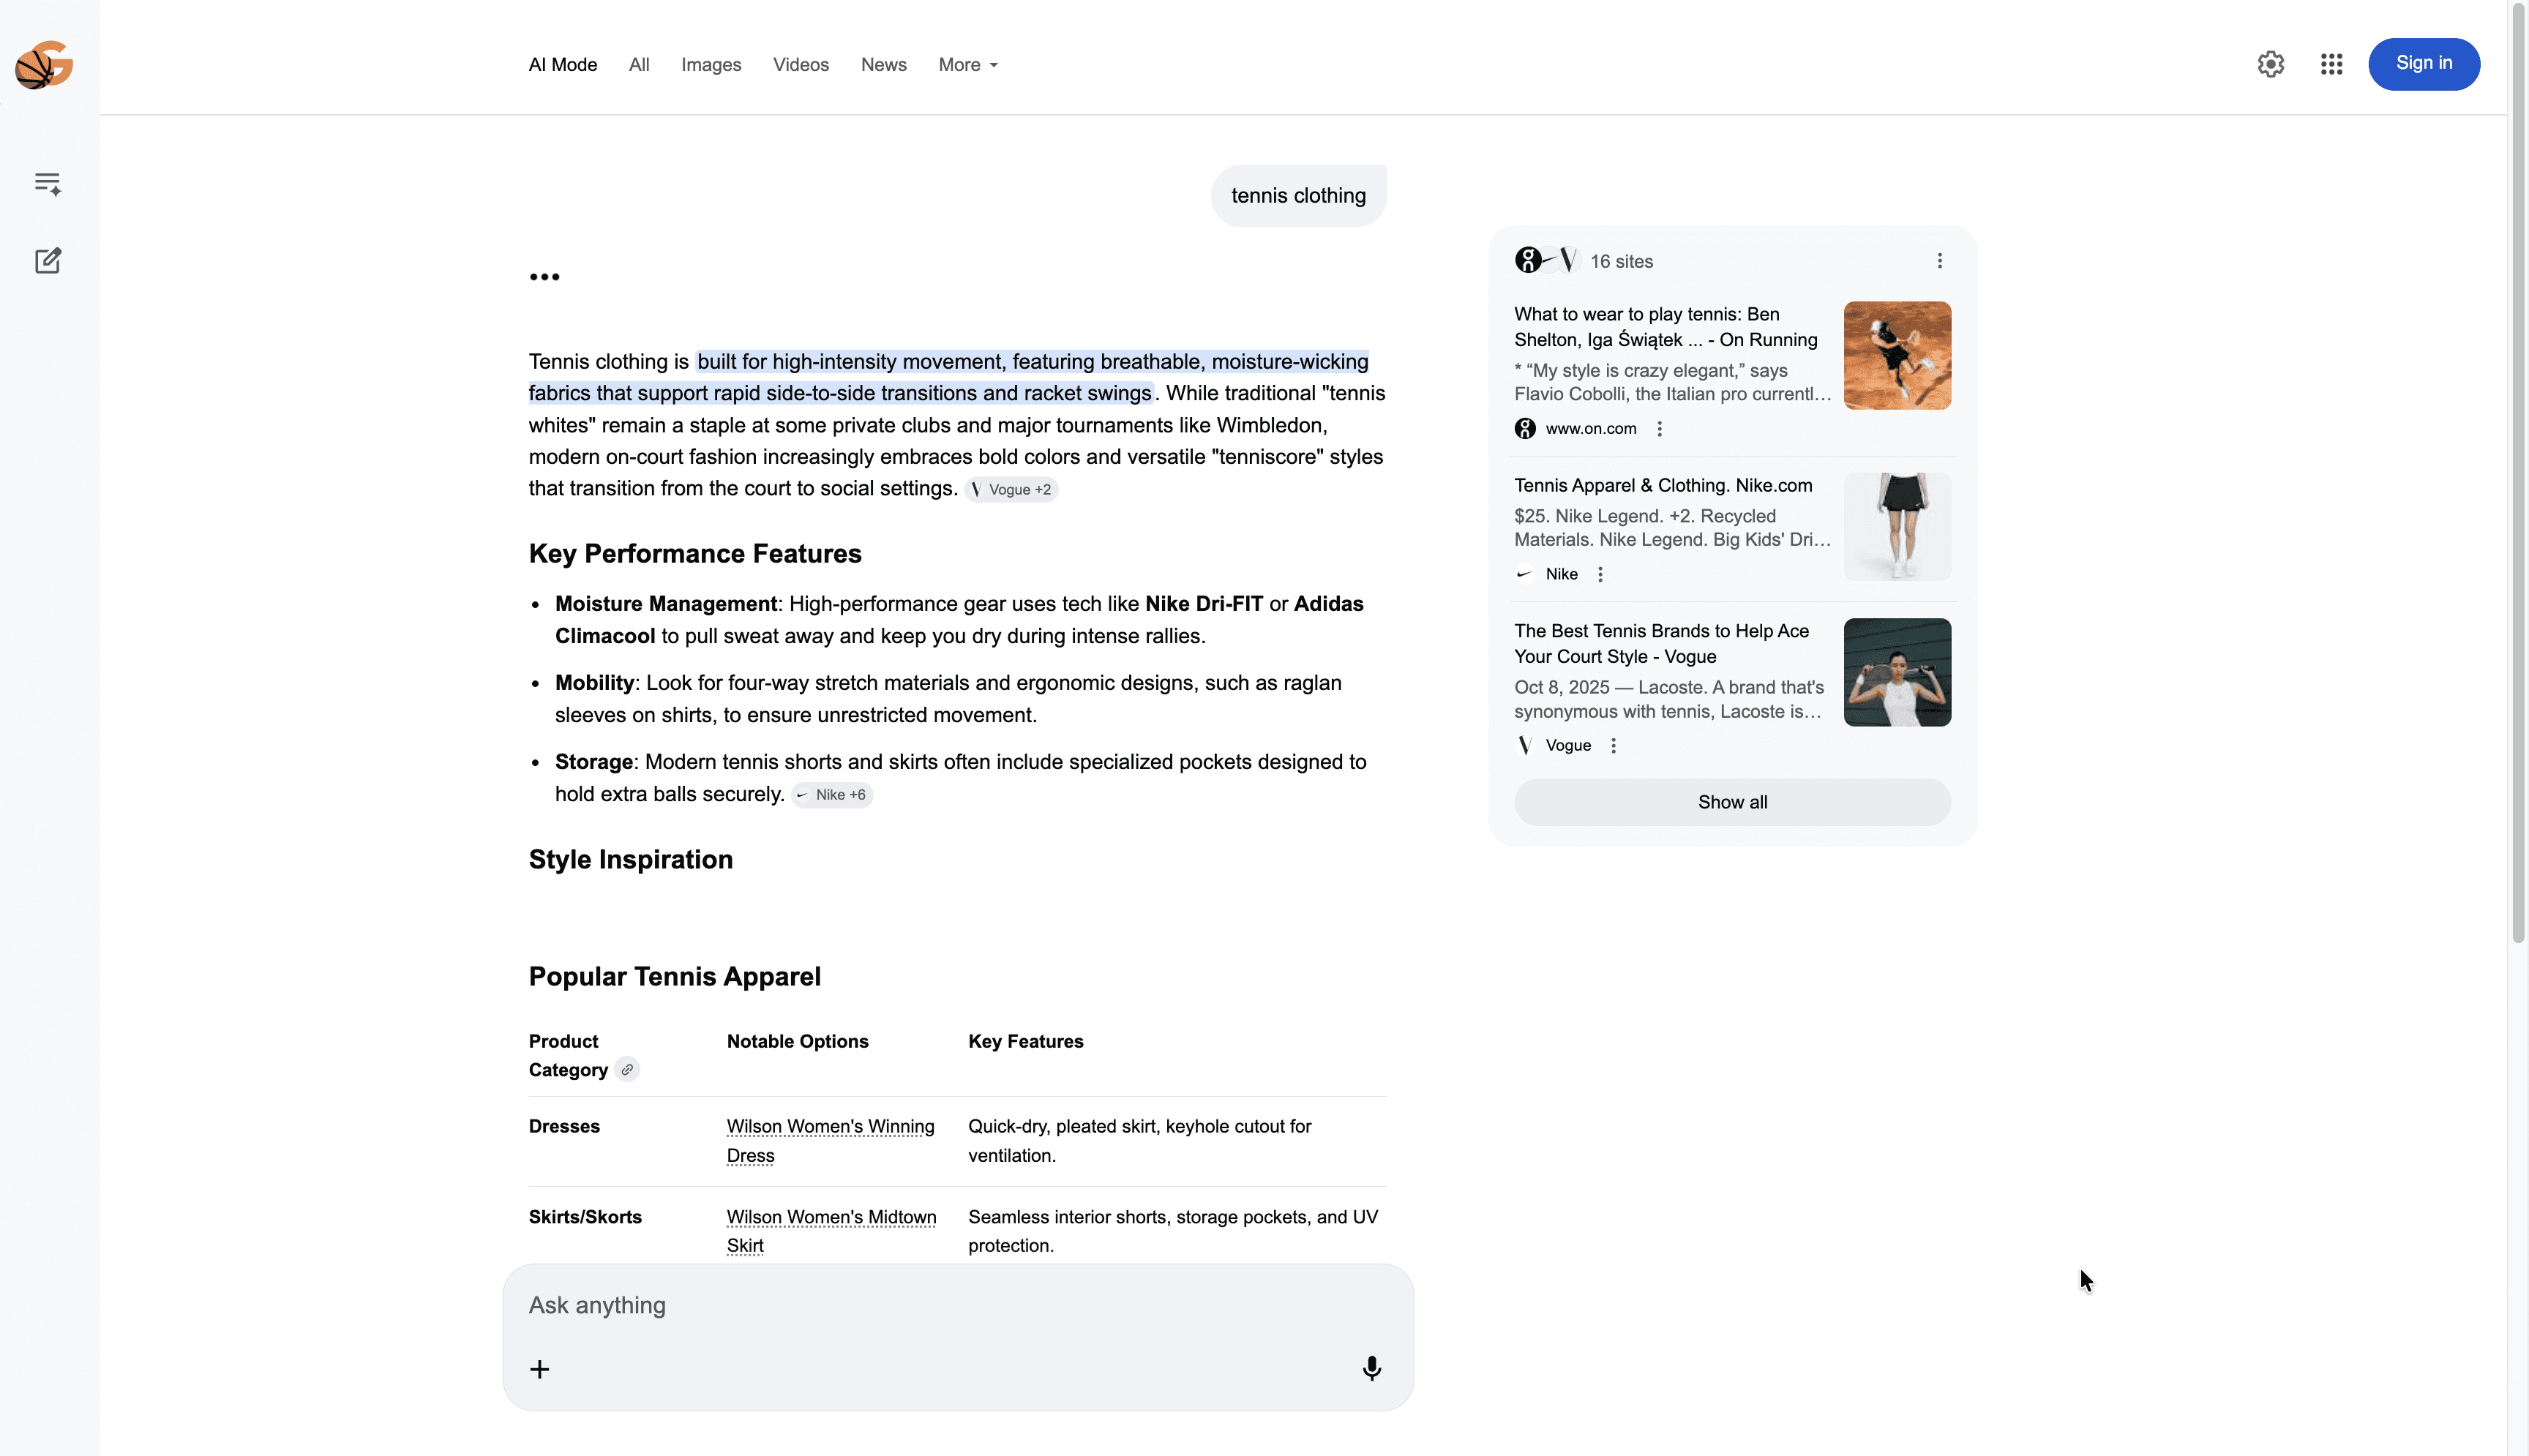Start a new chat with the compose icon
Viewport: 2529px width, 1456px height.
[x=47, y=260]
